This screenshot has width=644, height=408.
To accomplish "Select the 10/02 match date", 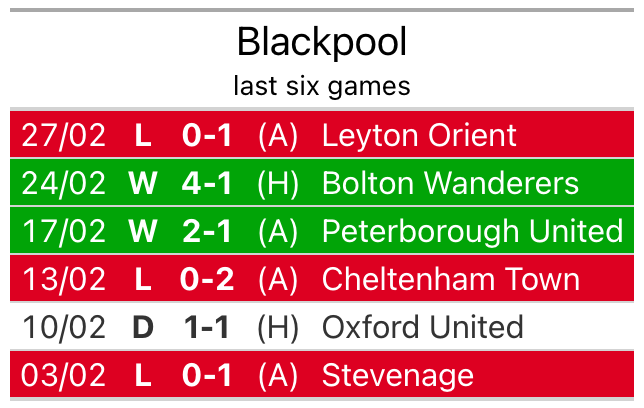I will [63, 327].
